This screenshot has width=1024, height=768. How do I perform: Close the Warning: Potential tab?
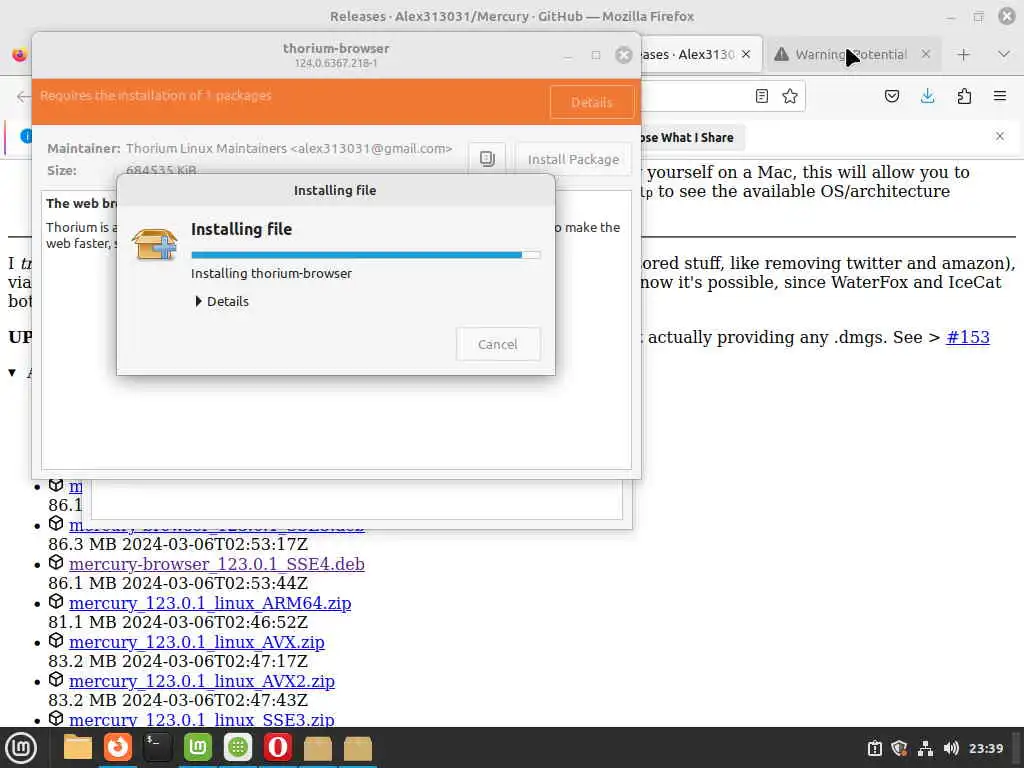click(x=925, y=54)
